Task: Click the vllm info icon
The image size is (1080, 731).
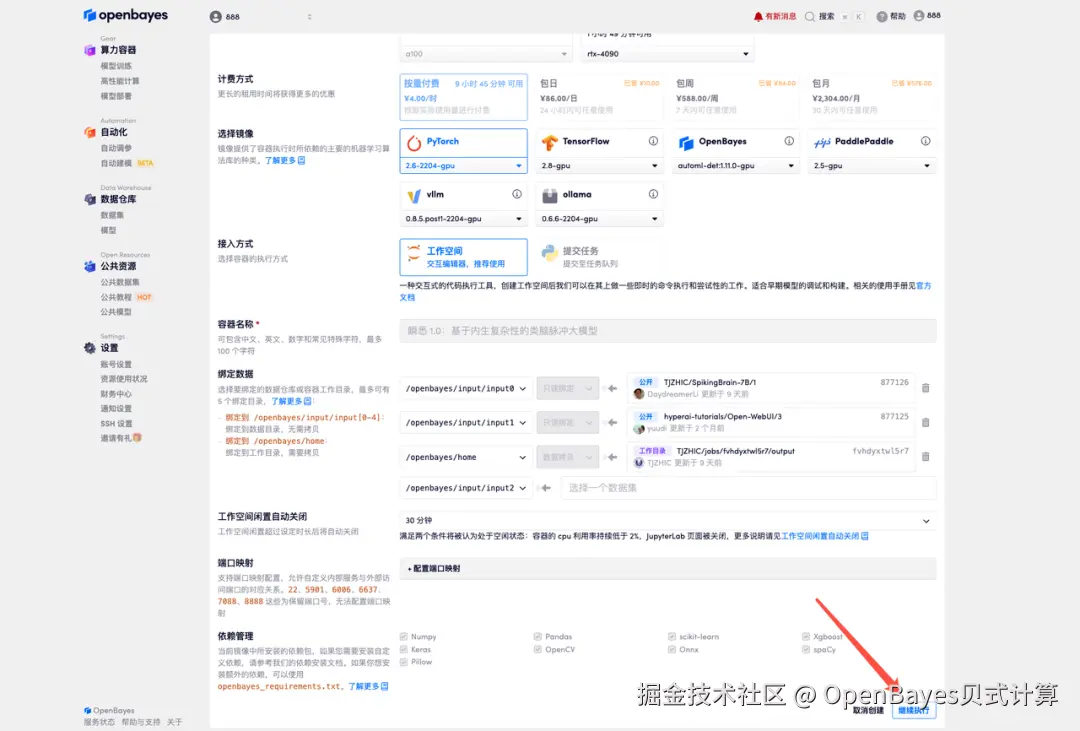Action: point(517,194)
